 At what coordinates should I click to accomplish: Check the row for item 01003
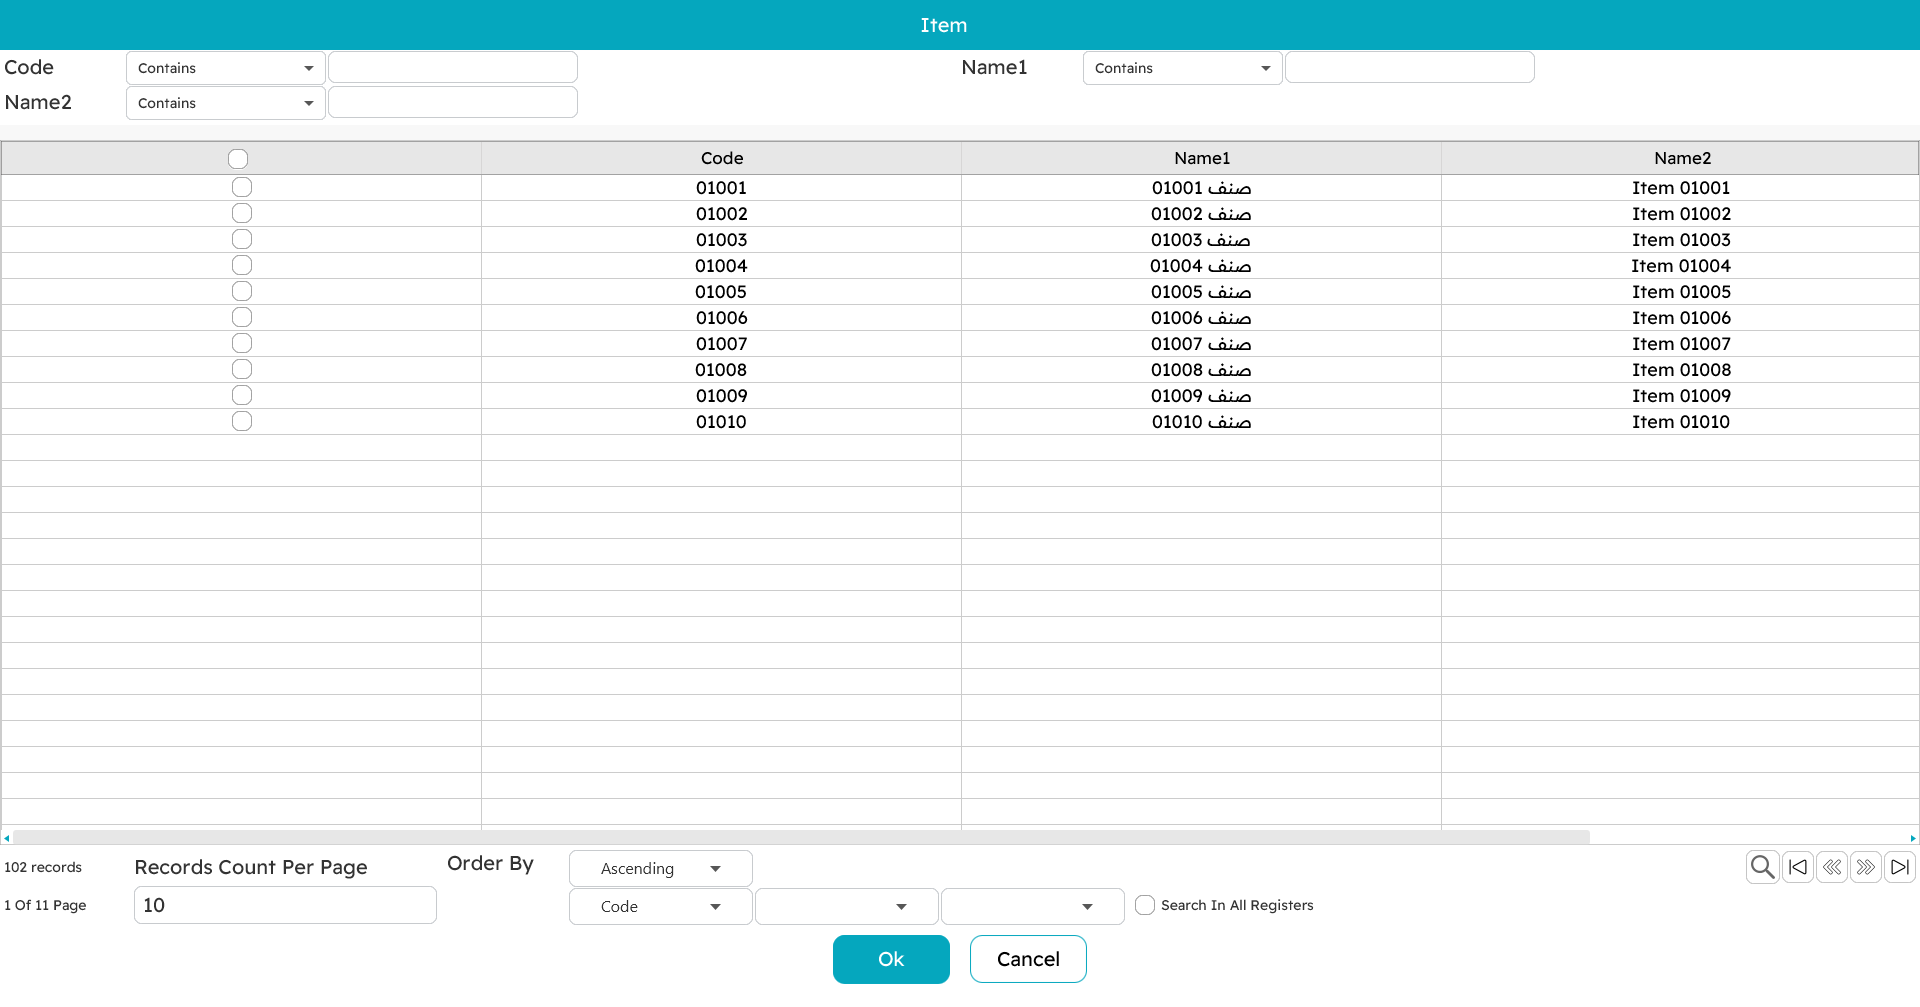(242, 239)
